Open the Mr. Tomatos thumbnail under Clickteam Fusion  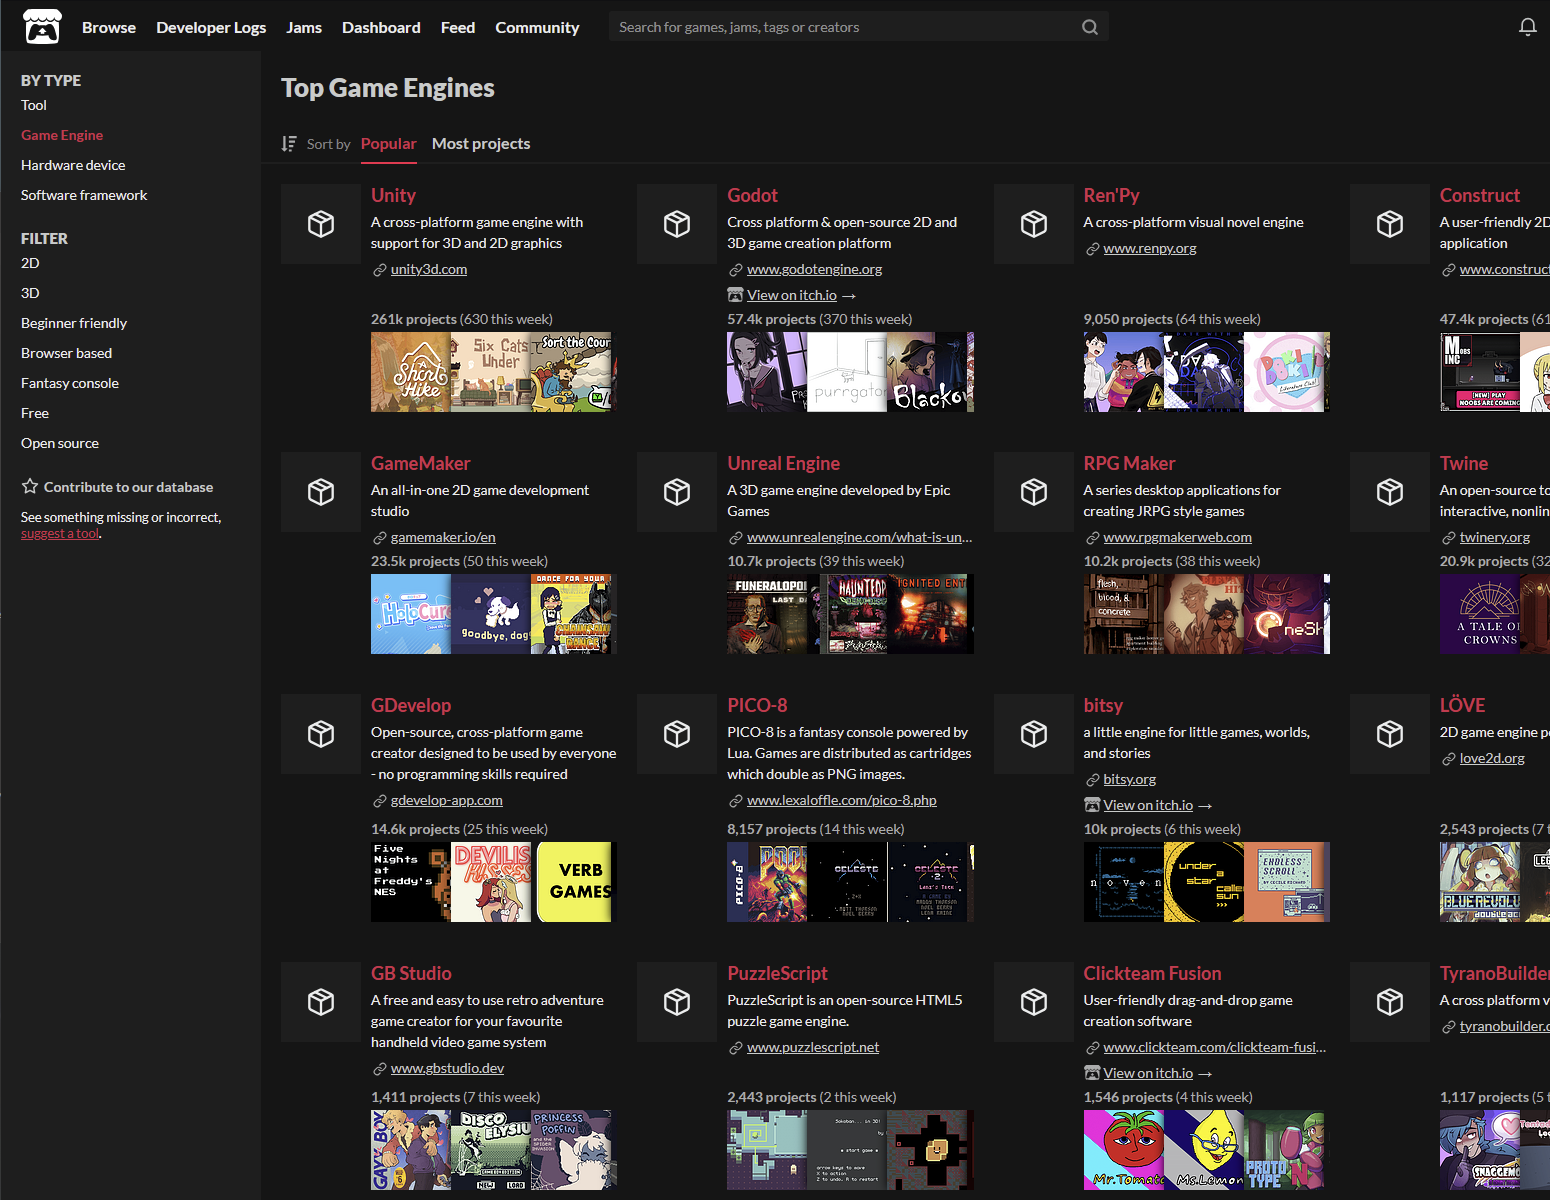[x=1124, y=1150]
